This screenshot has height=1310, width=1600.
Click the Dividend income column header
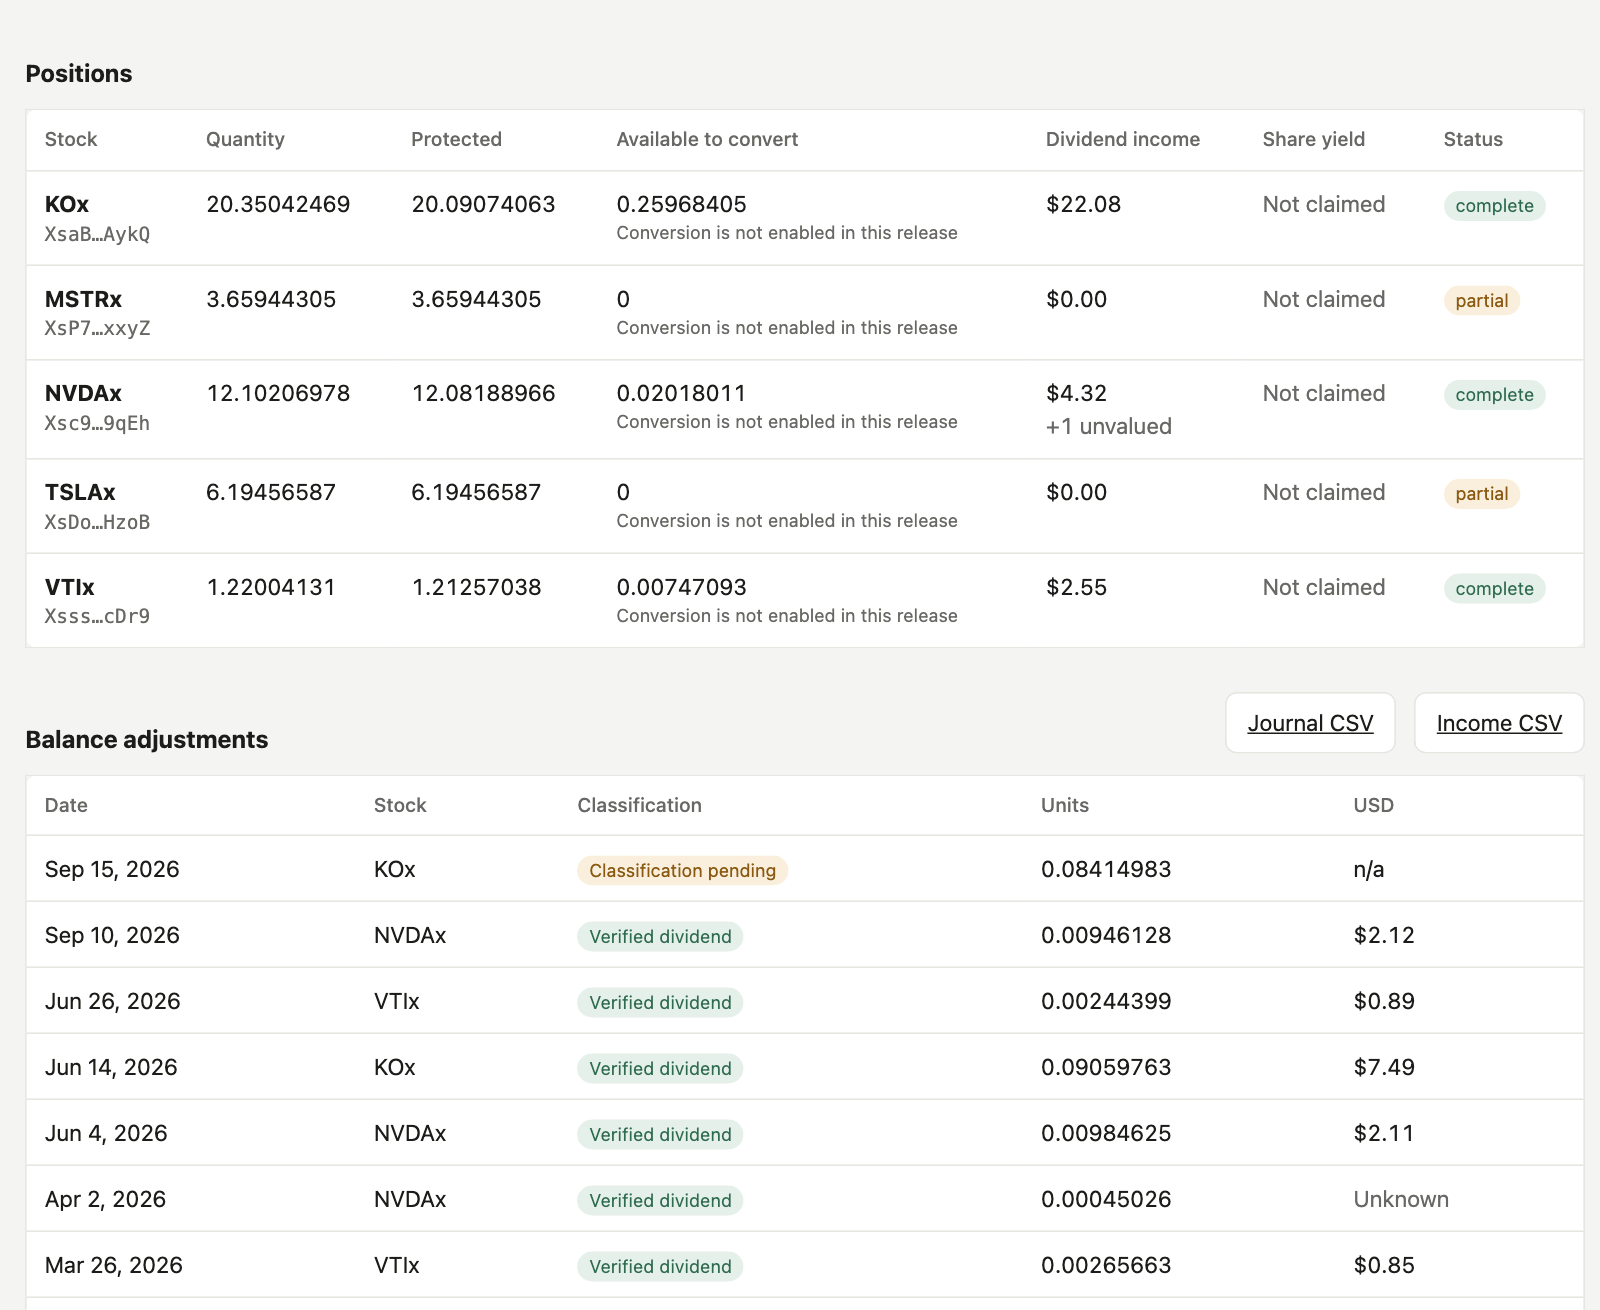pos(1122,139)
